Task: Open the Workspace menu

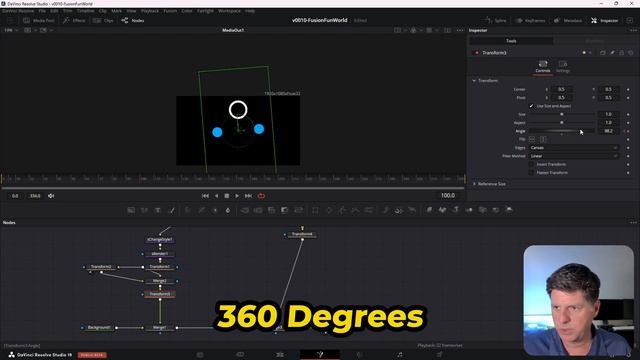Action: coord(229,11)
